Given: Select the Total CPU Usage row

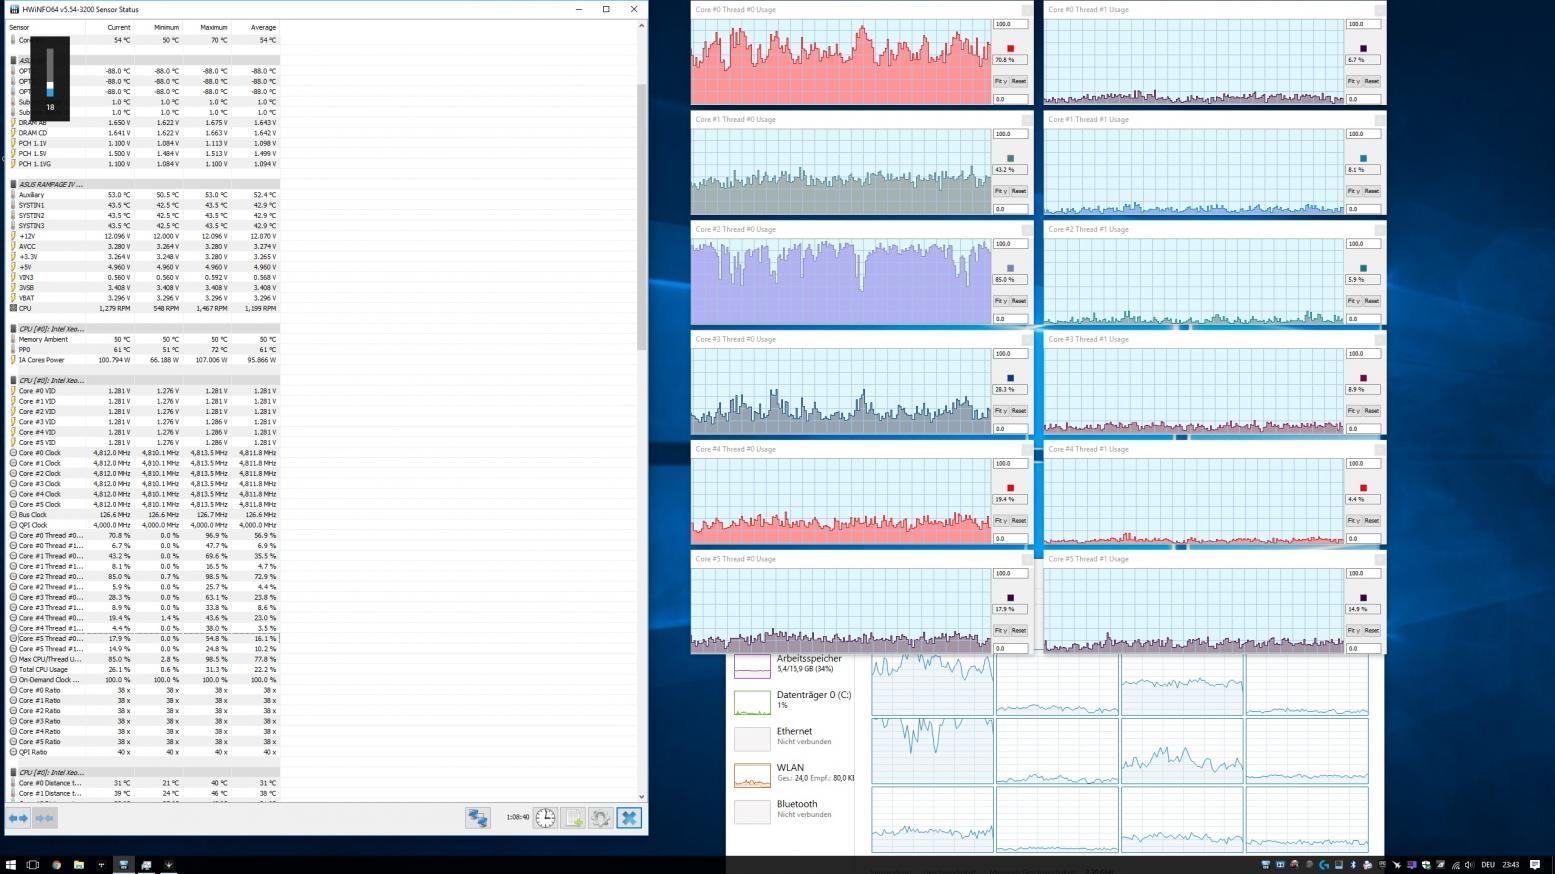Looking at the screenshot, I should click(143, 669).
